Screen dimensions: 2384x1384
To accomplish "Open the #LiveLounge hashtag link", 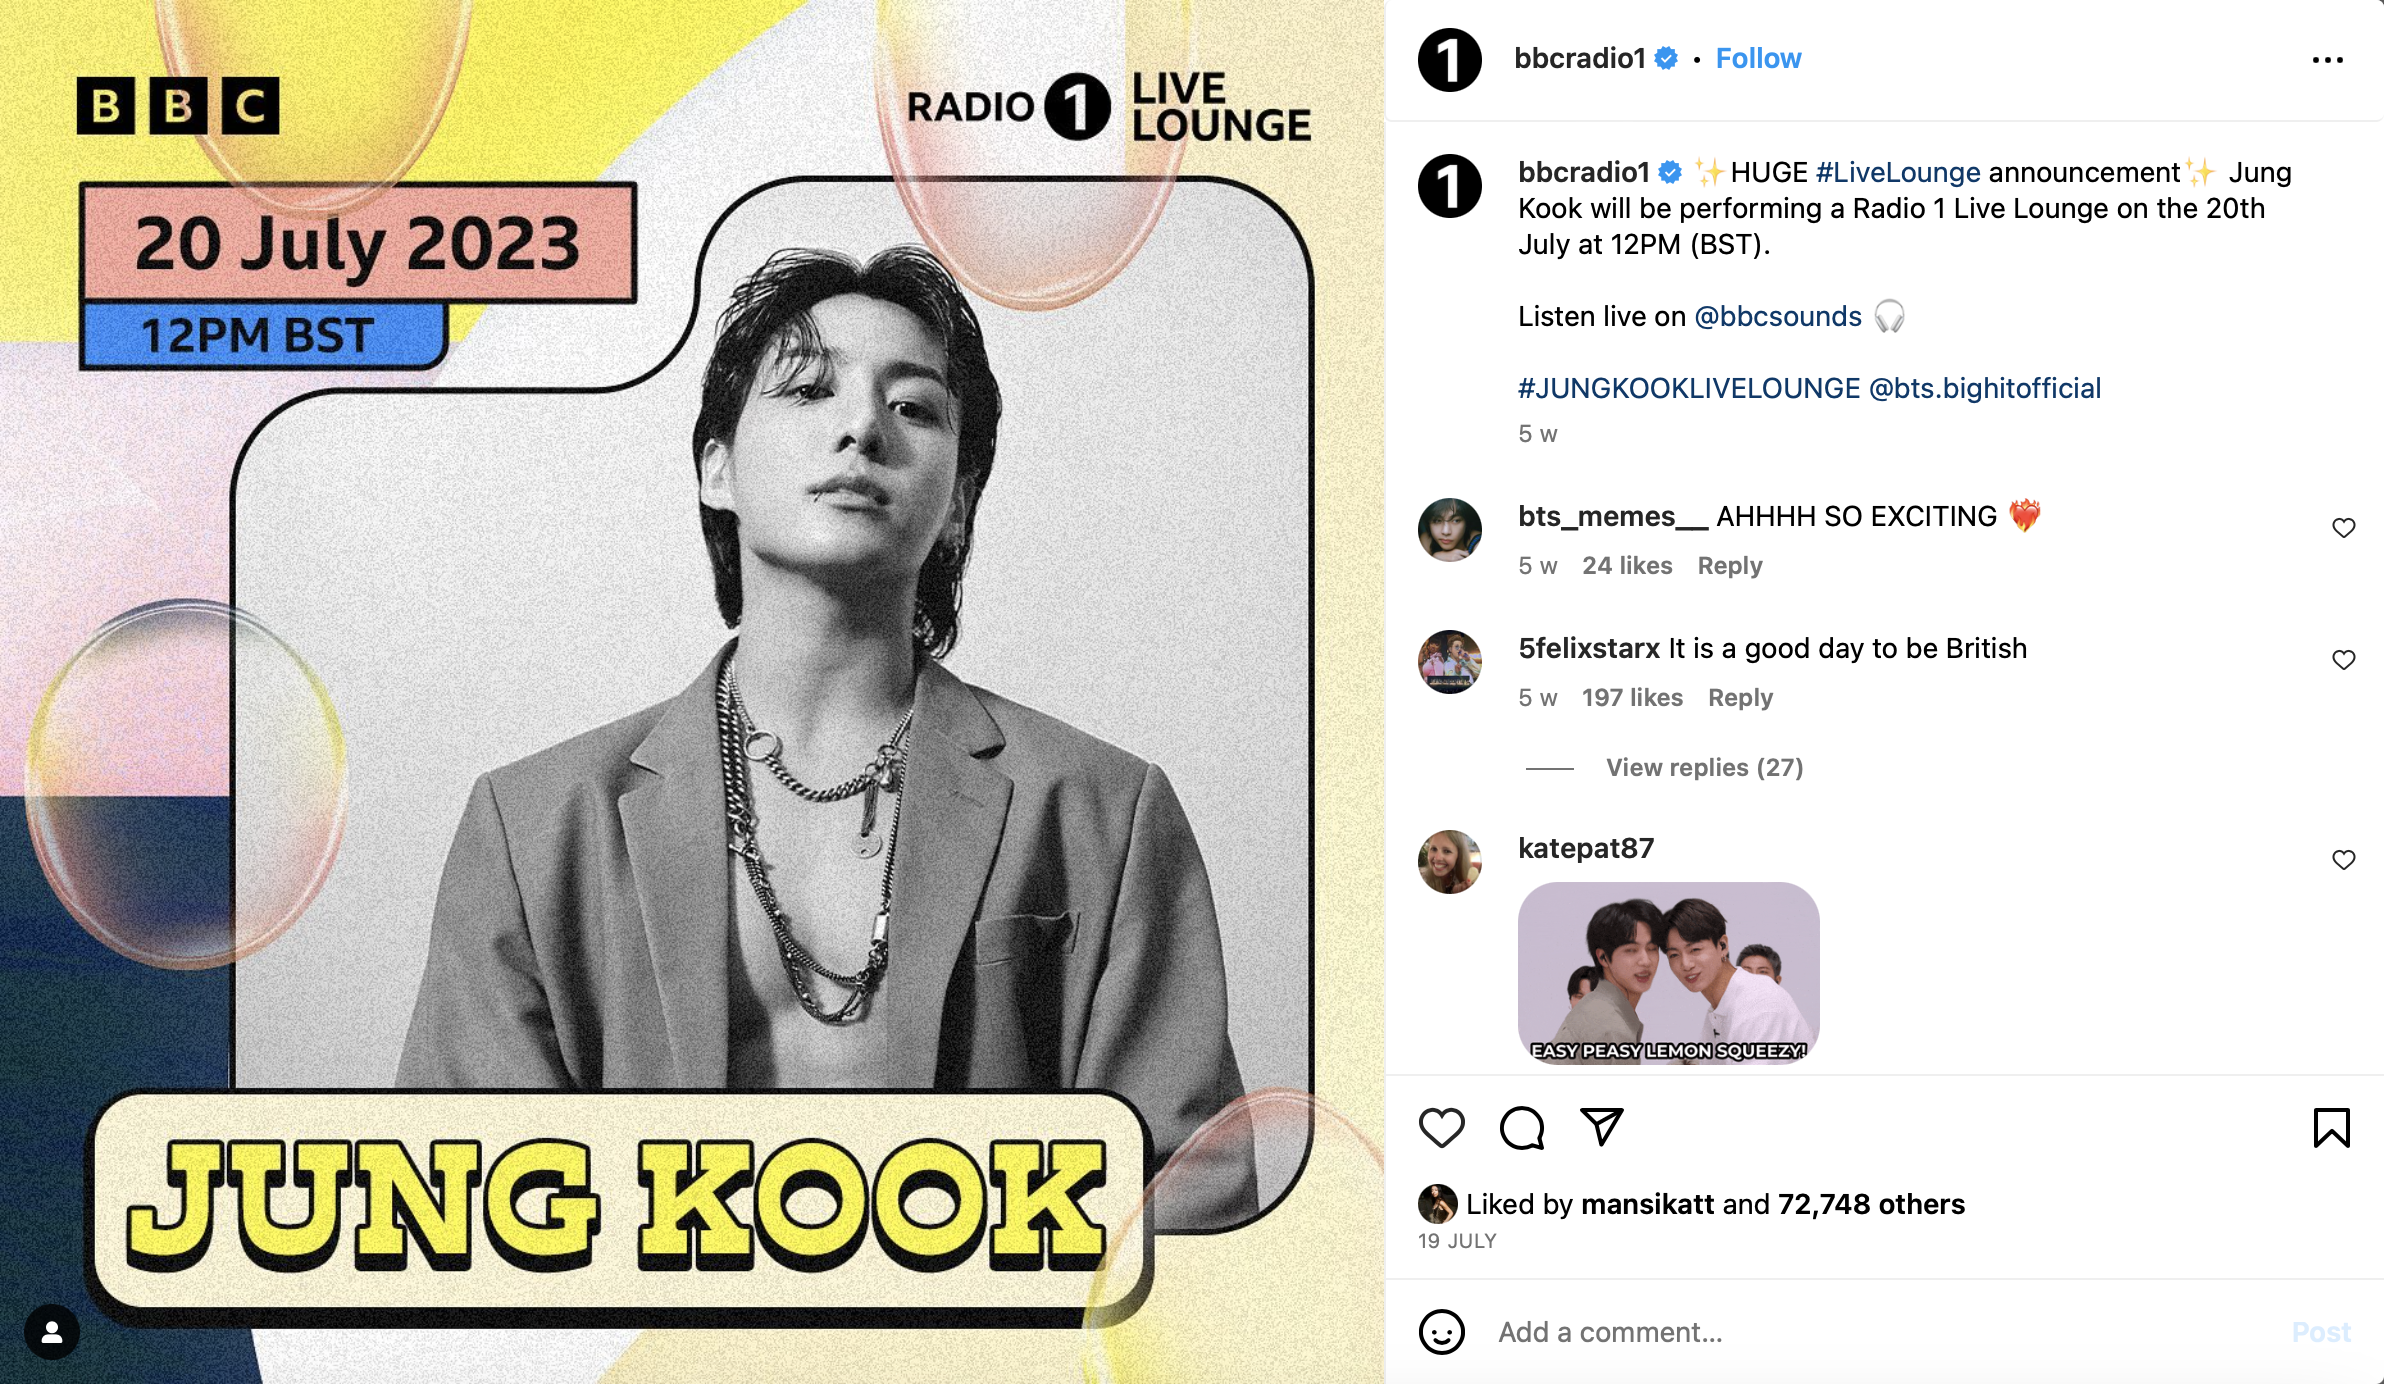I will [1898, 173].
